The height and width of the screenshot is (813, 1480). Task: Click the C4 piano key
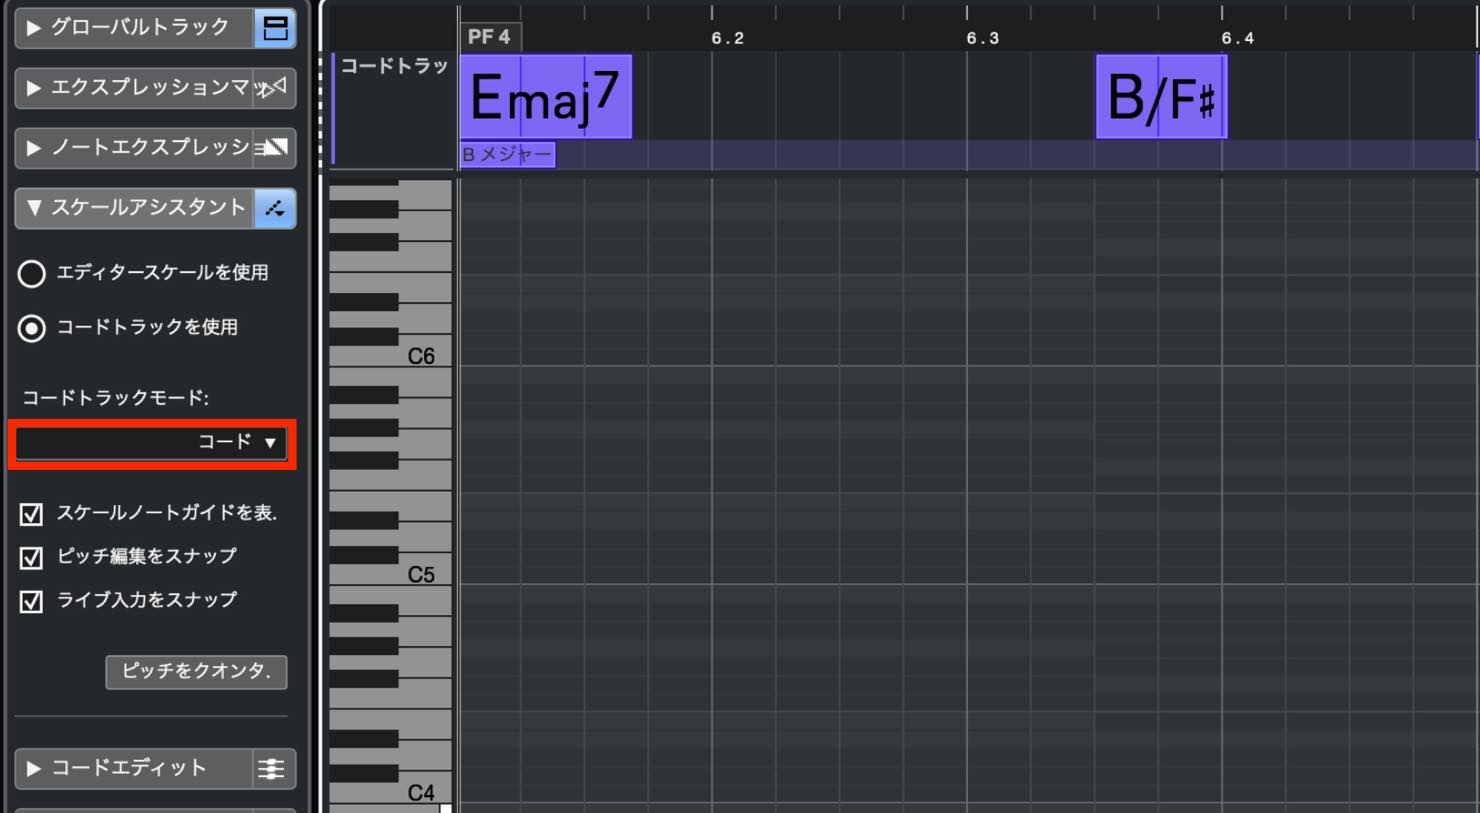point(390,793)
